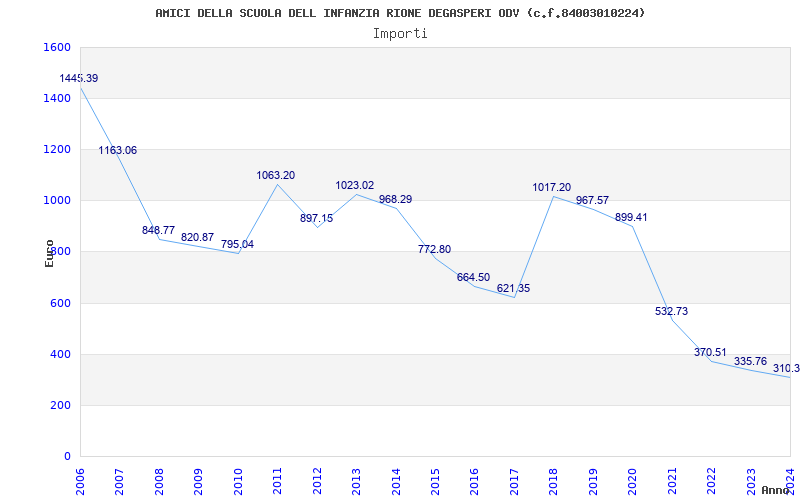Click the 621.35 data label
Screen dimensions: 800x500
(x=513, y=289)
